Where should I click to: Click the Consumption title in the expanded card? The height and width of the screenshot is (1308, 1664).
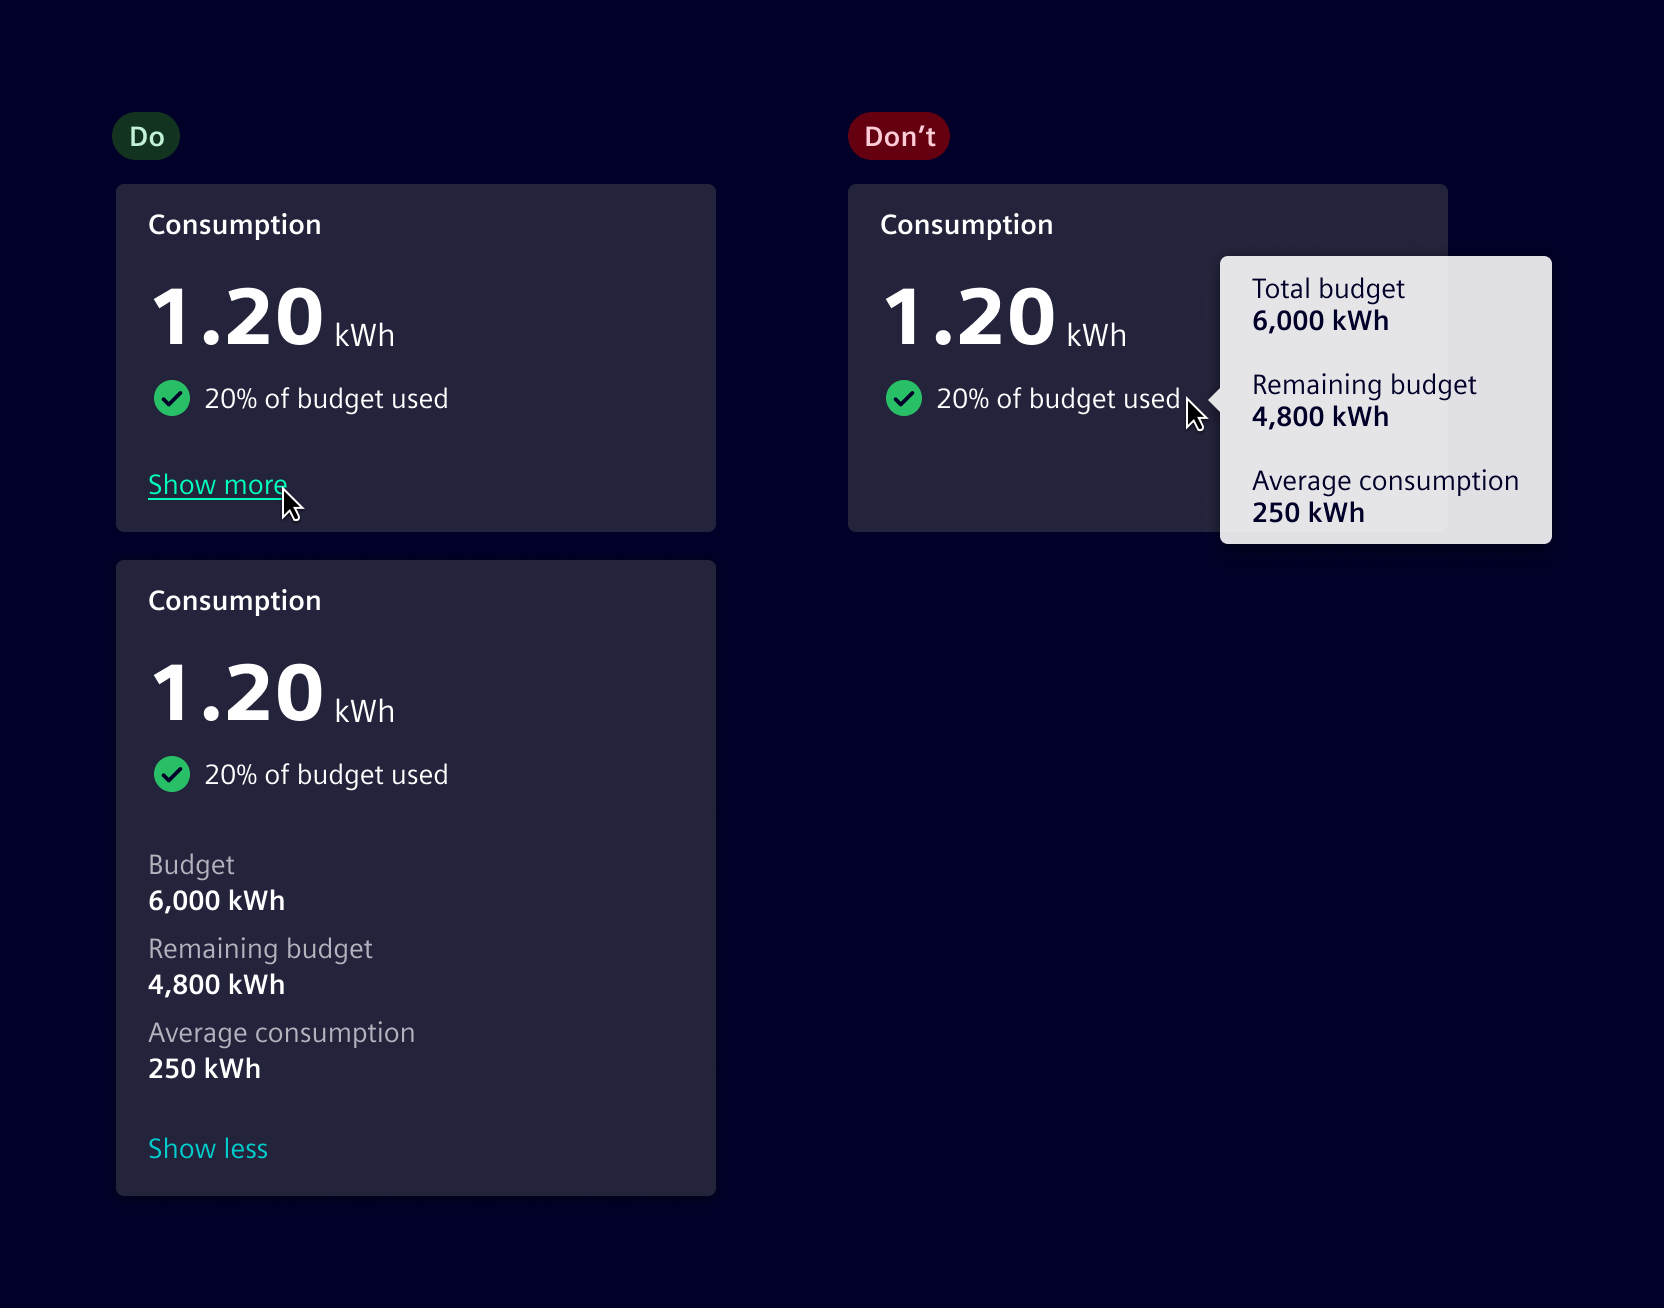[234, 601]
